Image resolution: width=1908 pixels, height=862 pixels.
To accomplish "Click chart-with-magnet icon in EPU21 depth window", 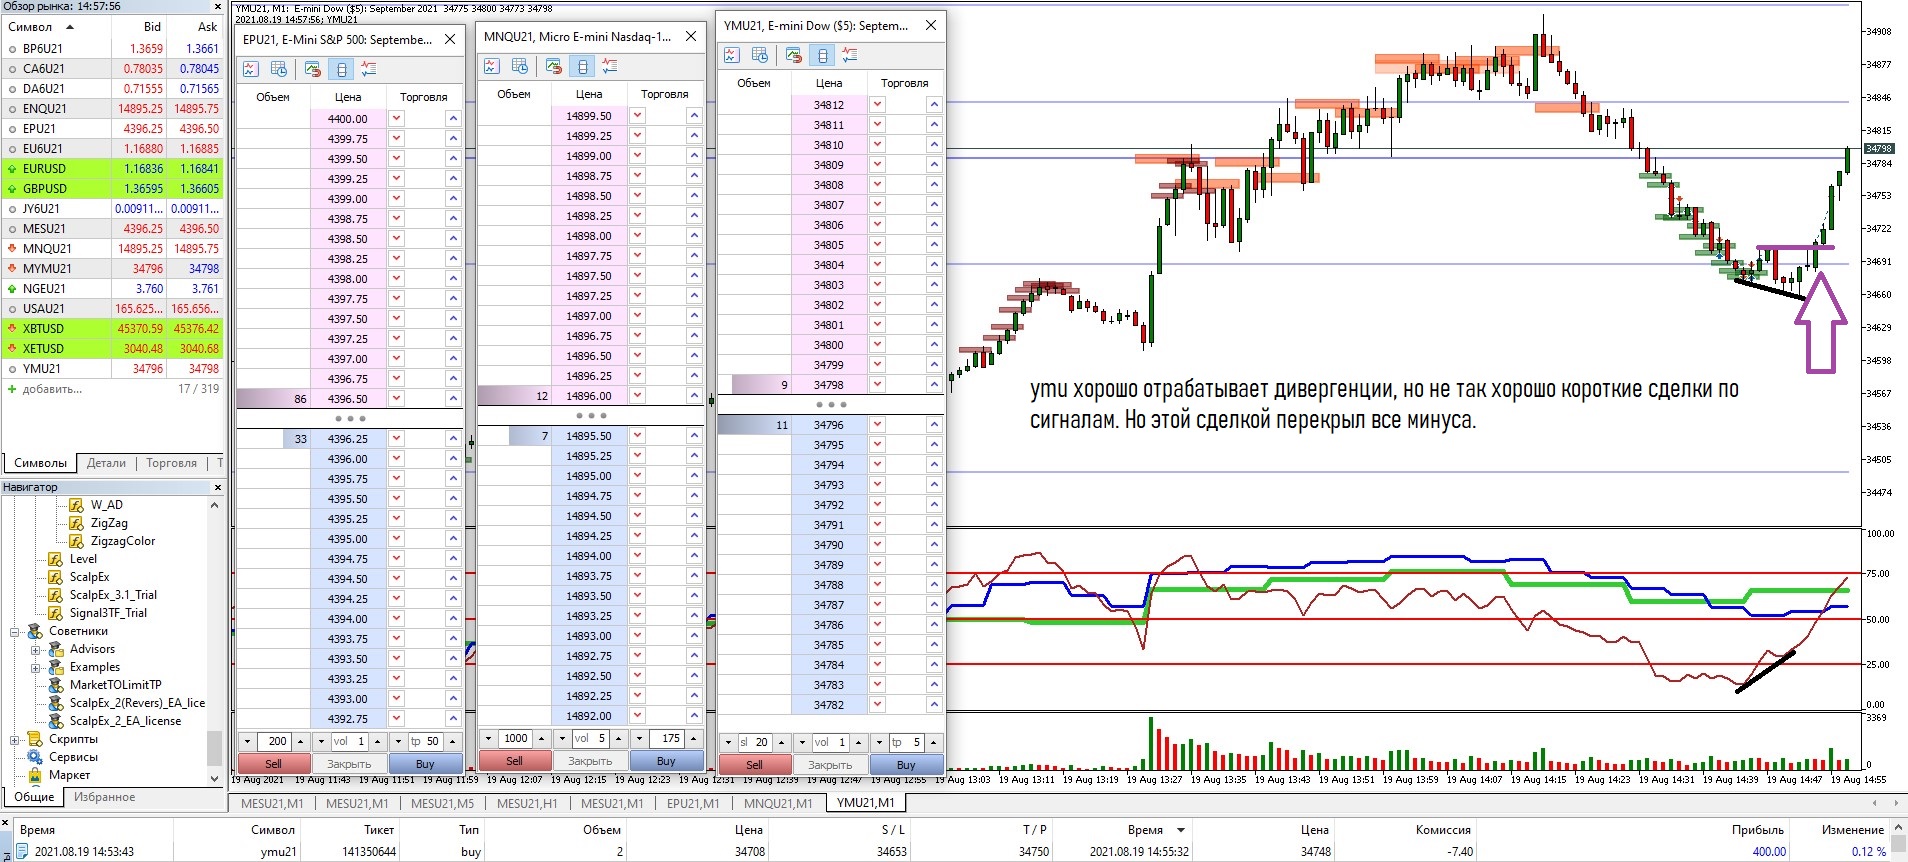I will coord(313,69).
